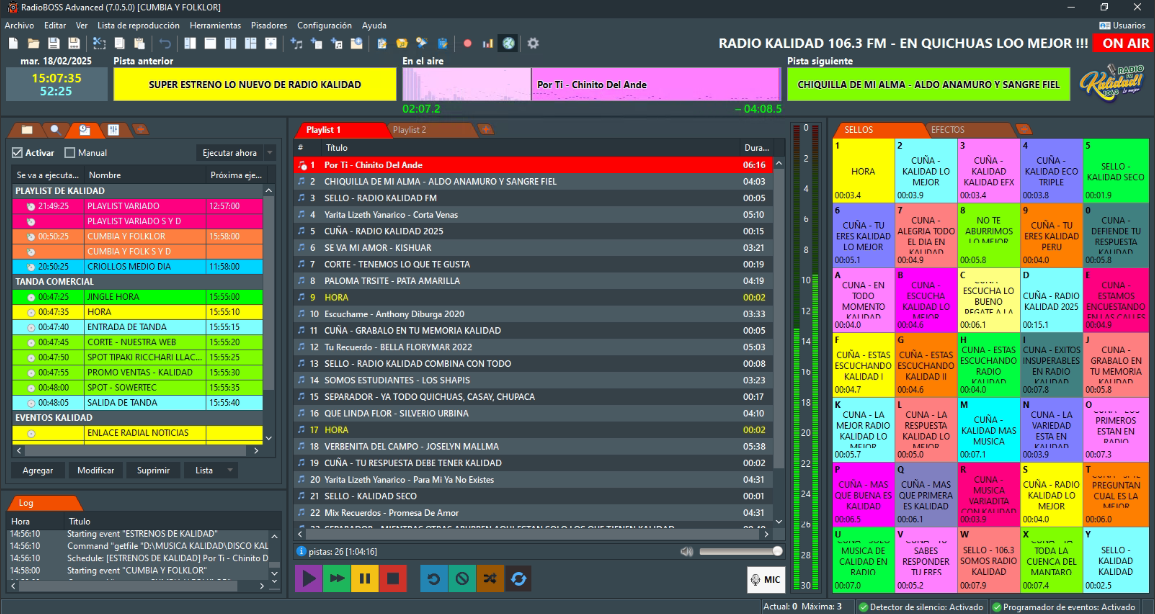
Task: Trigger cart D CUÑA - RADIO KALIDAD 2025
Action: point(1051,300)
